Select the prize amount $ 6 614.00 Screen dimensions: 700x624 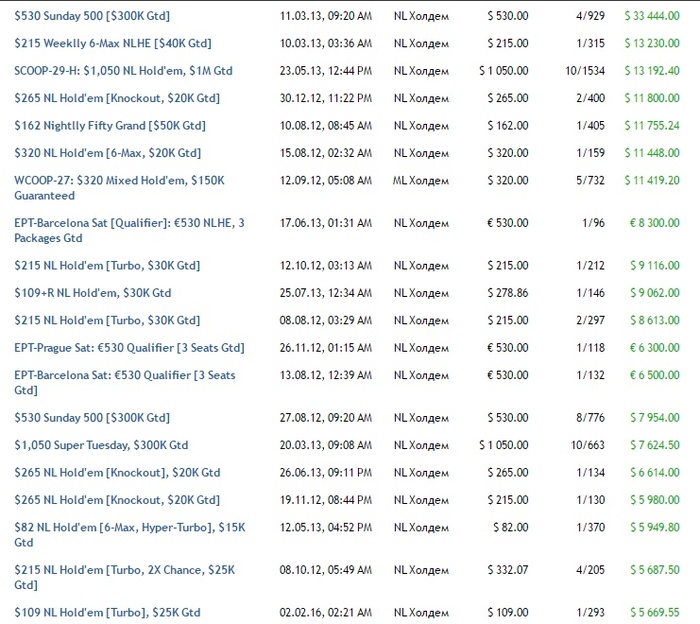tap(655, 473)
